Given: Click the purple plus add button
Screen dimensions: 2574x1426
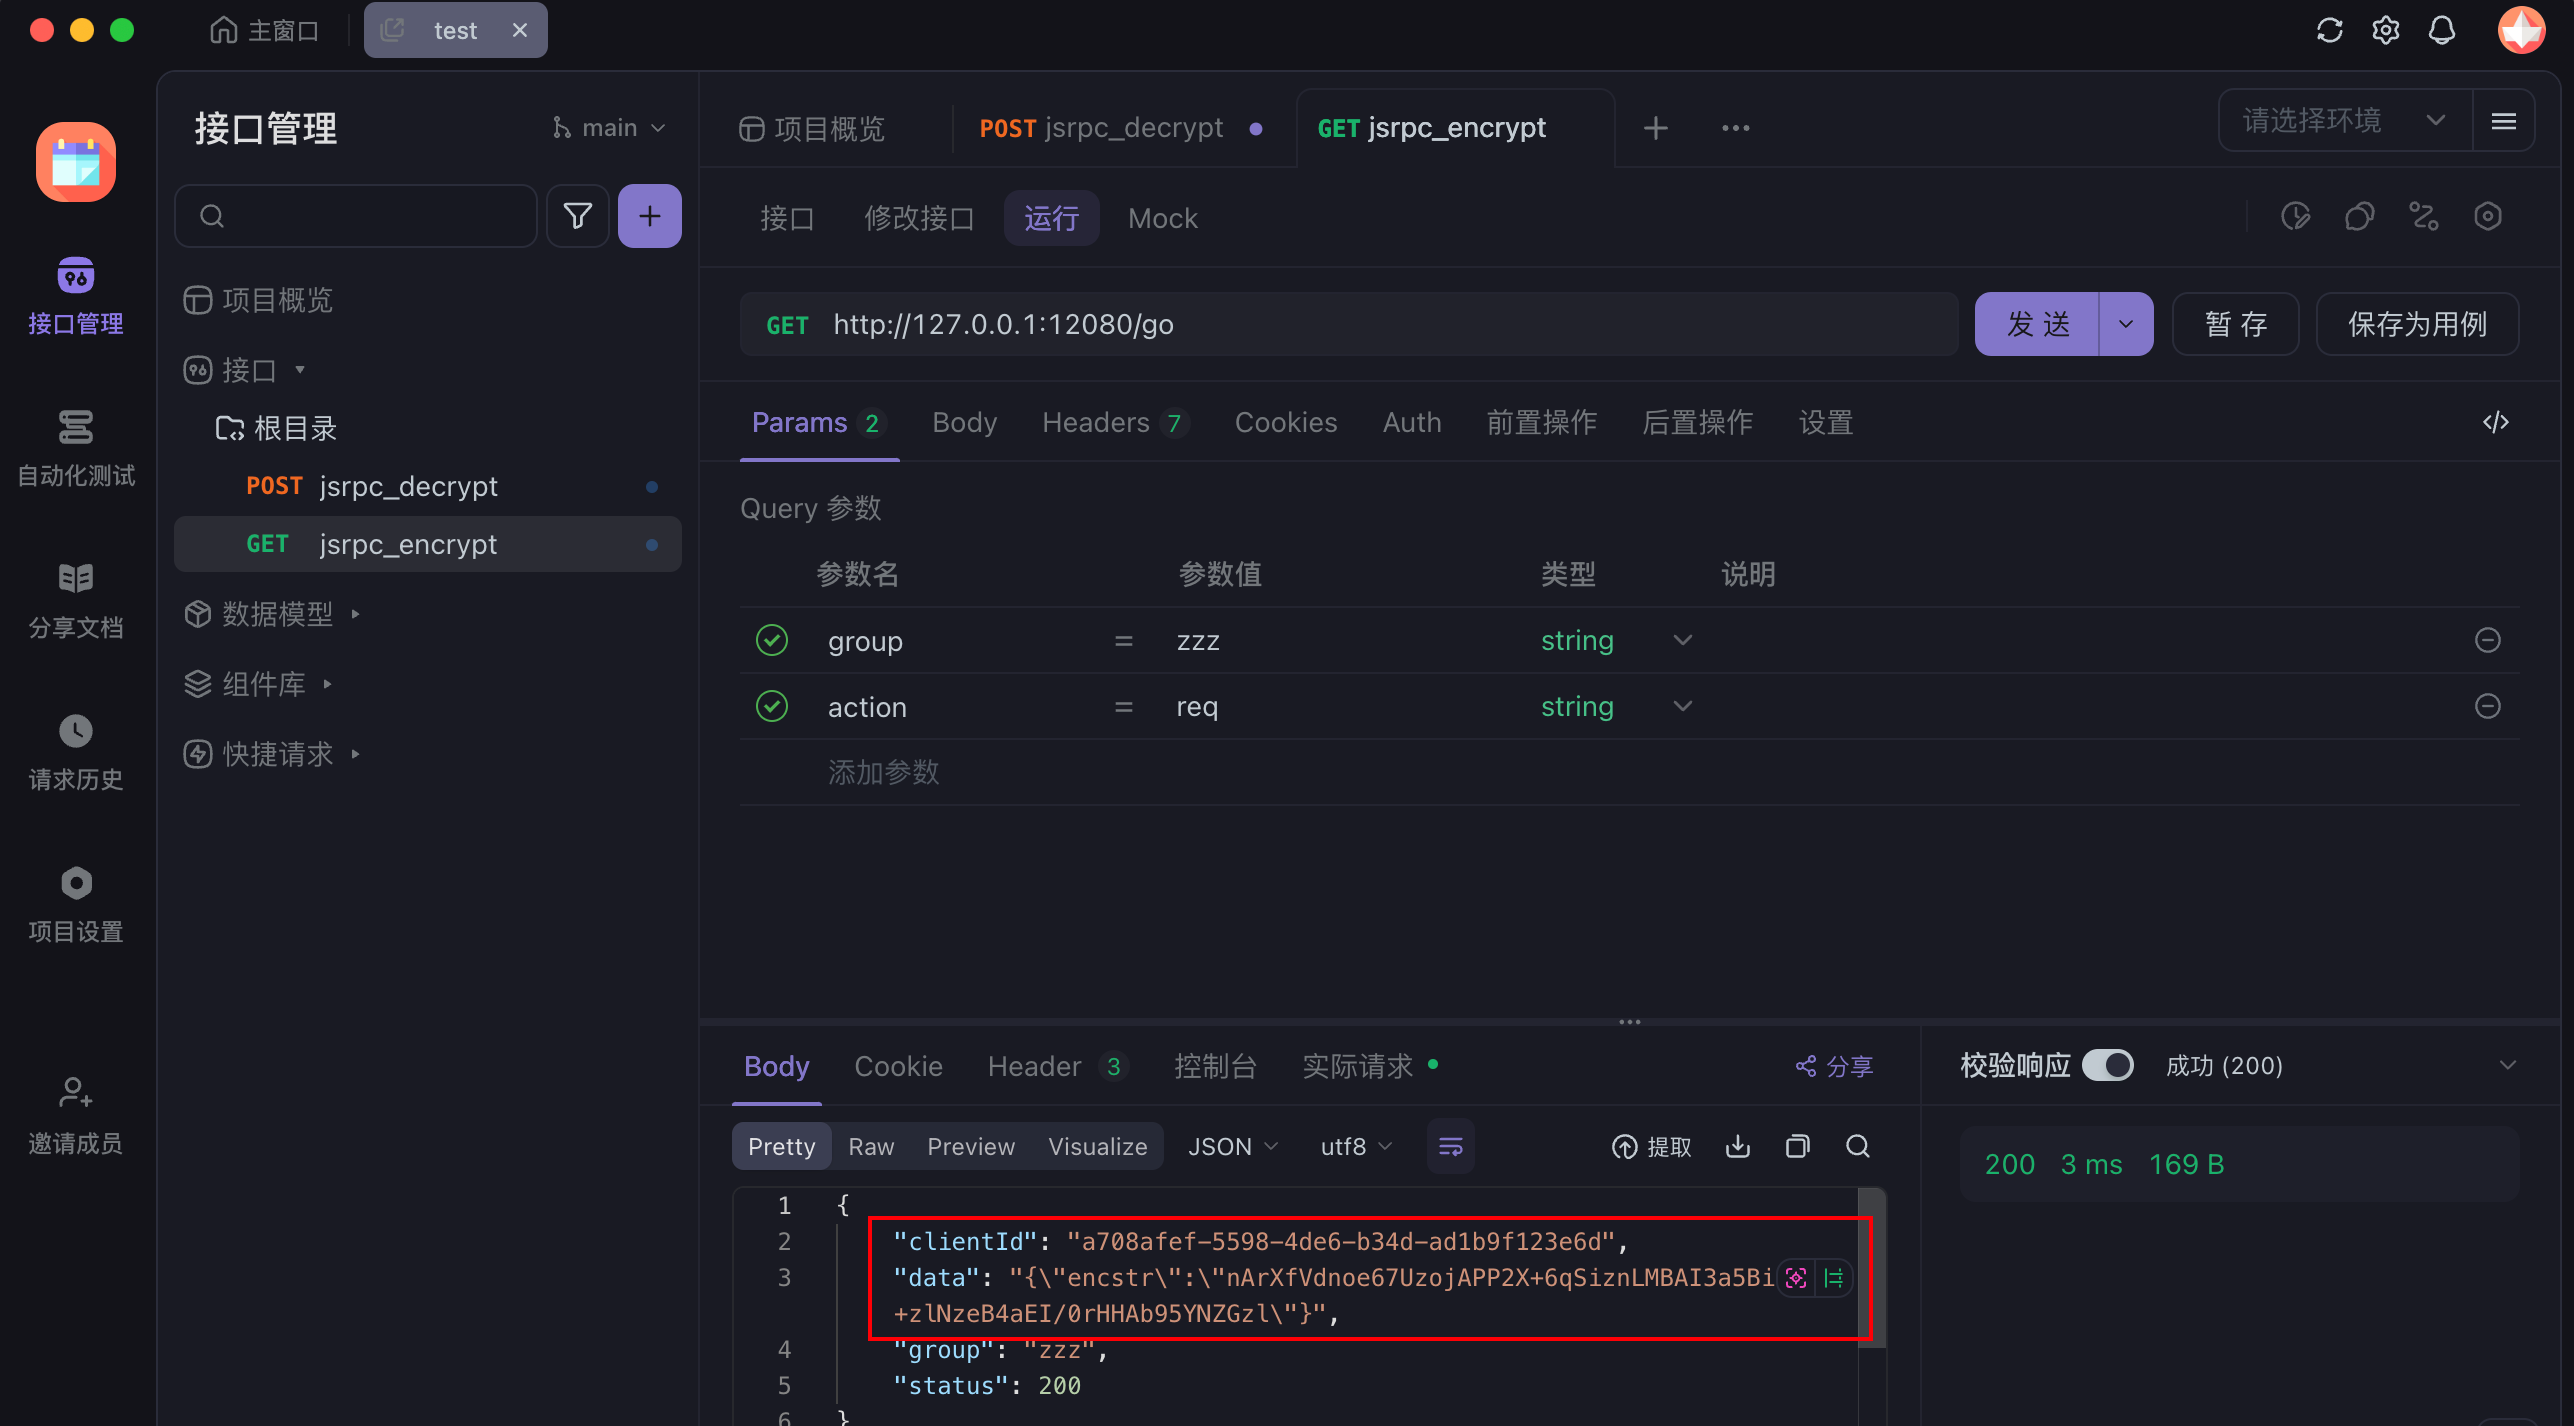Looking at the screenshot, I should 650,216.
